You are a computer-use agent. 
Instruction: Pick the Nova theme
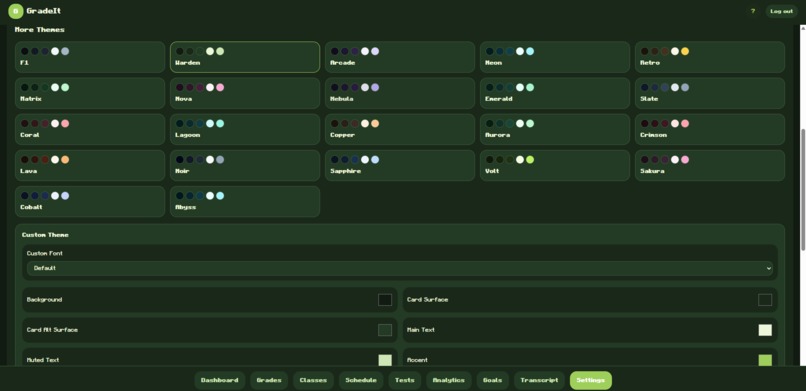[245, 93]
